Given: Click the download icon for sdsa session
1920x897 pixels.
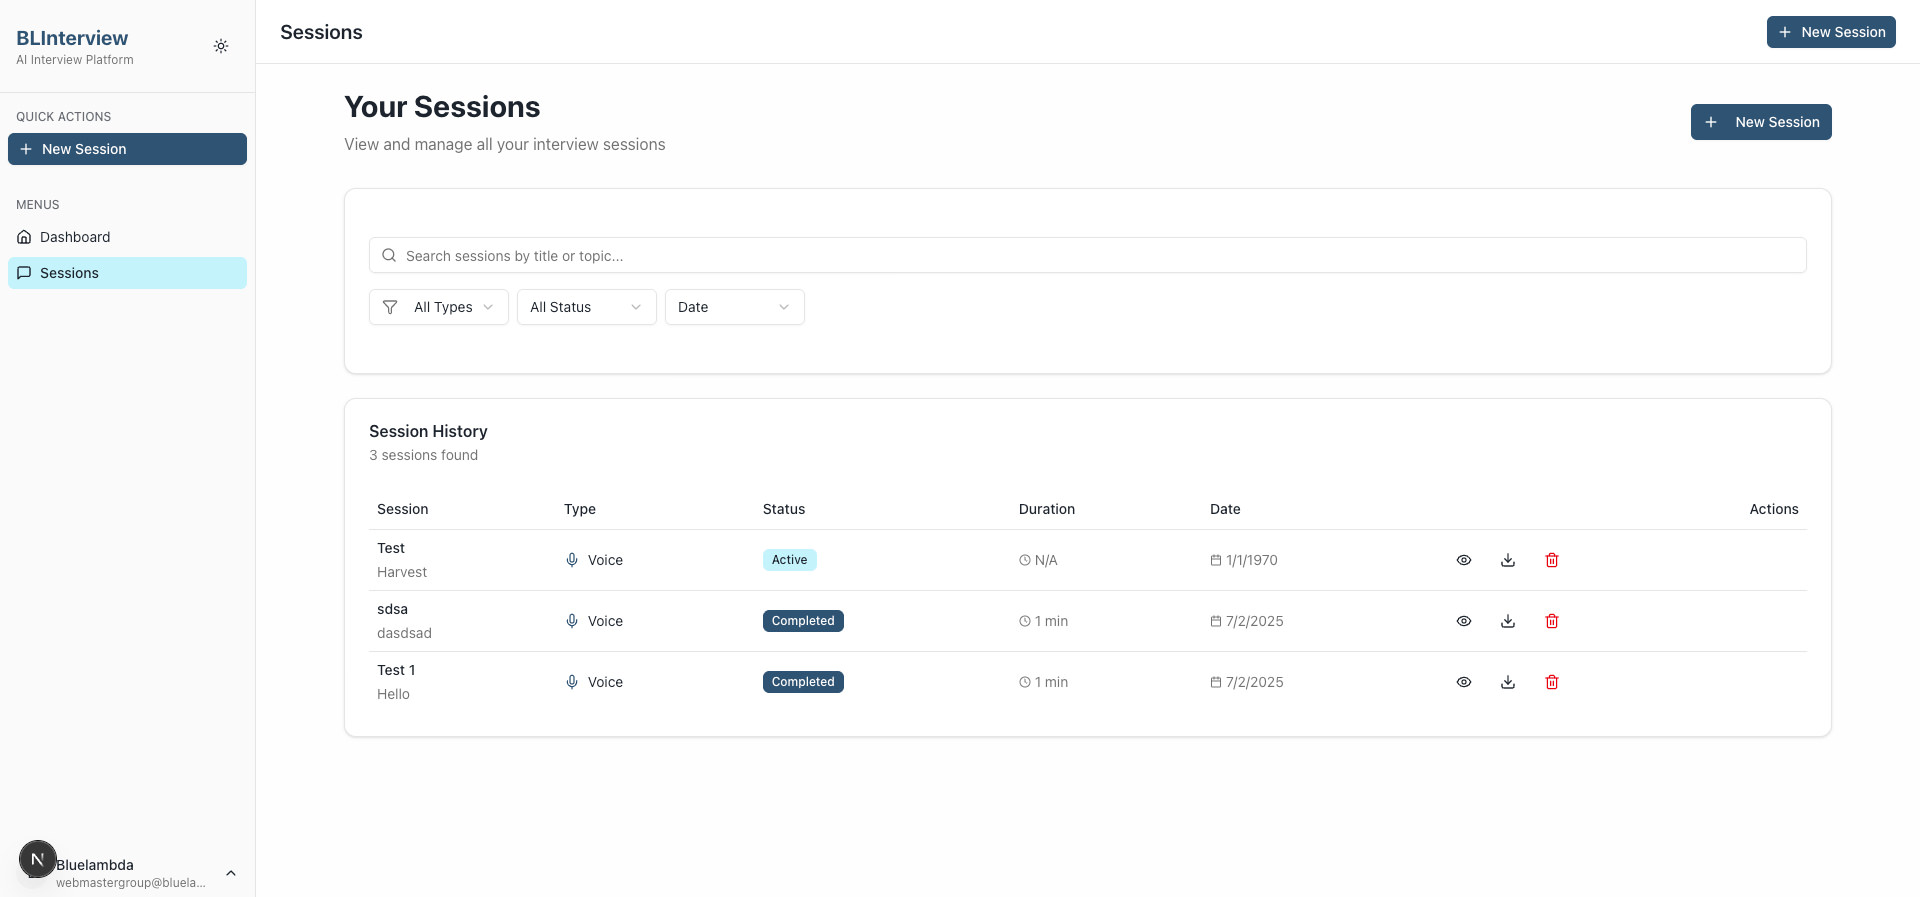Looking at the screenshot, I should pyautogui.click(x=1508, y=621).
